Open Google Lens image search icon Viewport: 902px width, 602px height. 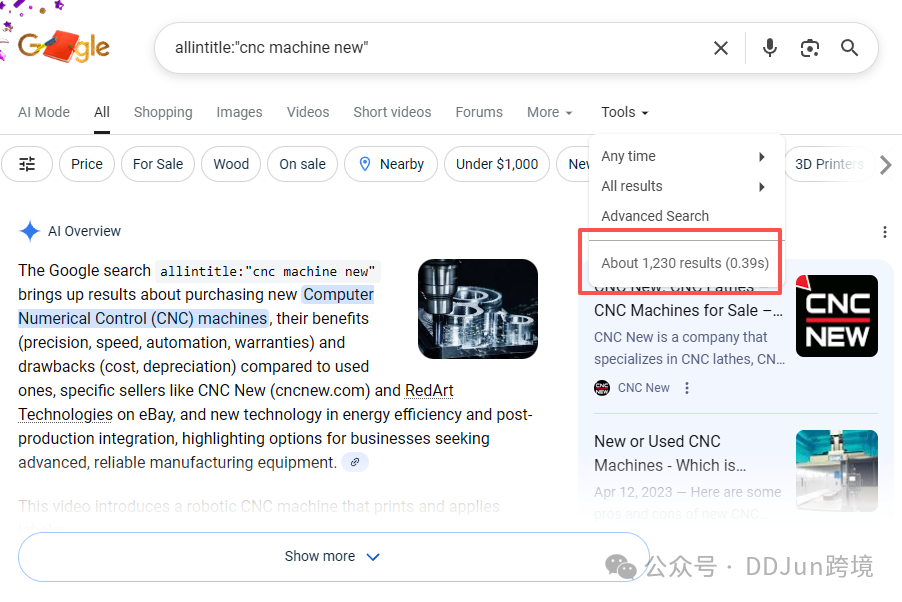809,48
